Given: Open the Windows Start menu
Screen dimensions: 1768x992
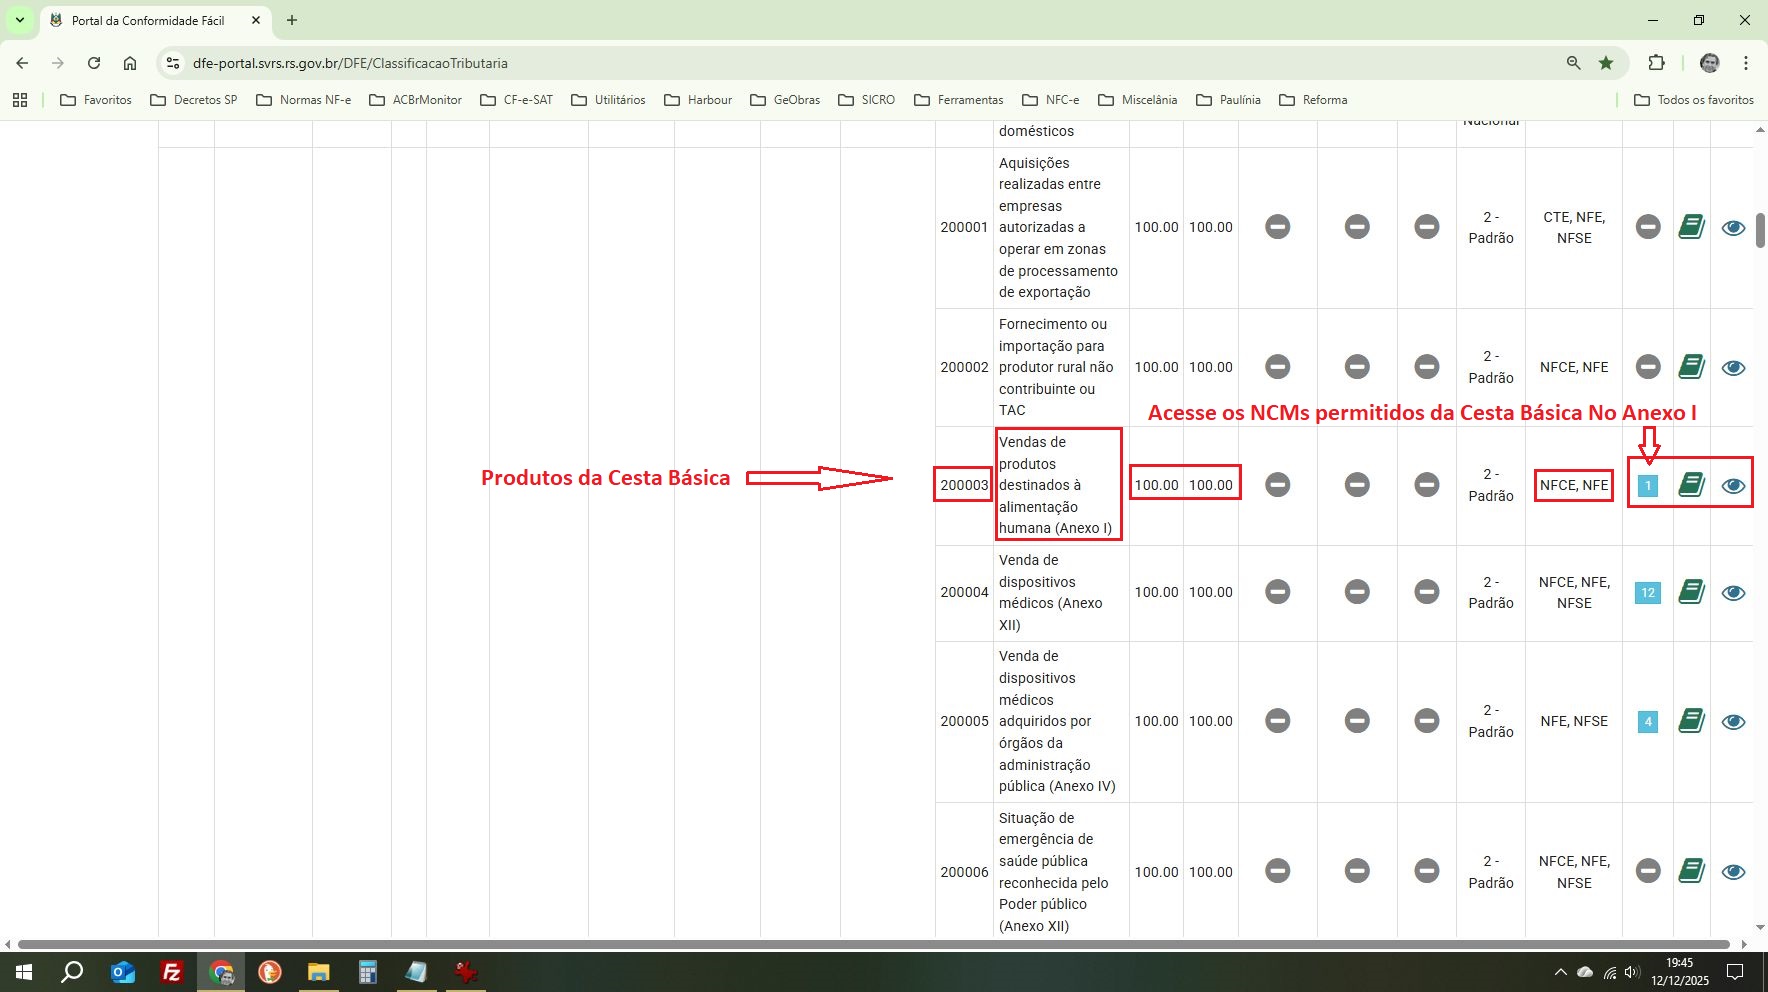Looking at the screenshot, I should tap(22, 971).
